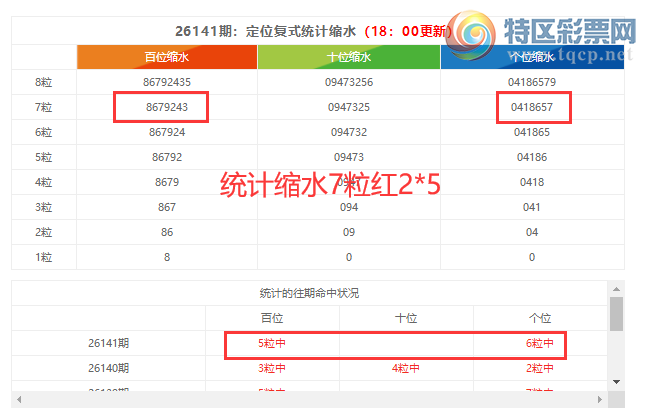Select the 6粒 row label
The height and width of the screenshot is (419, 646).
[x=44, y=132]
